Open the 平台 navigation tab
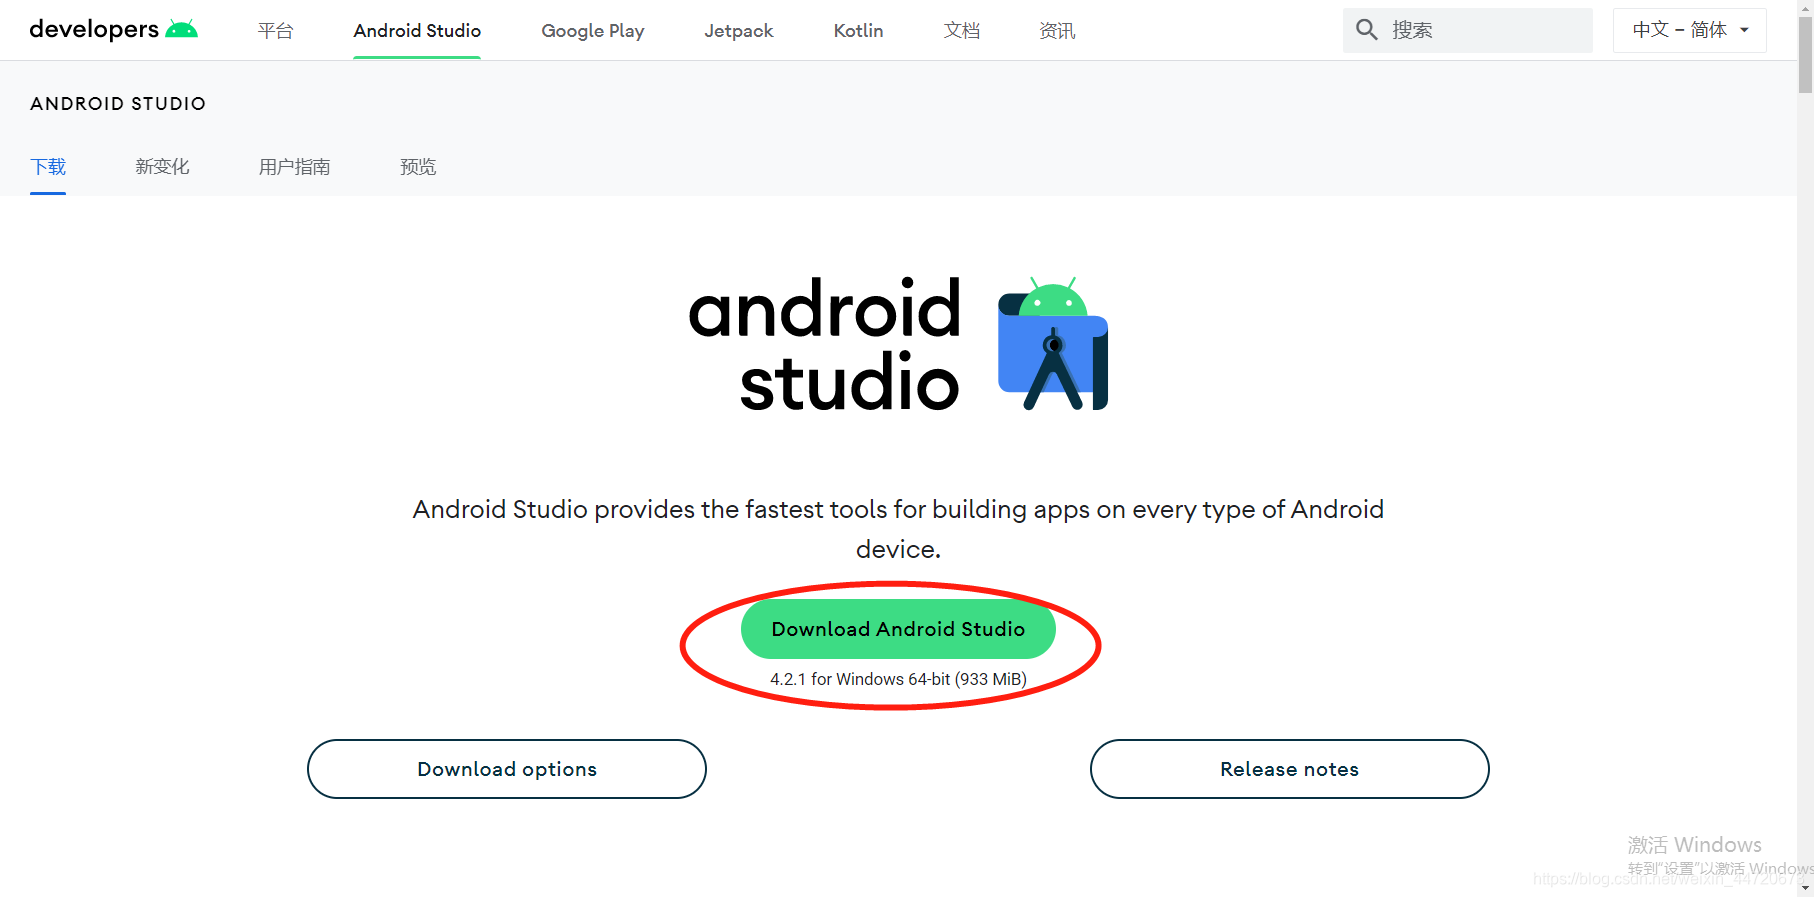1814x897 pixels. (x=275, y=31)
